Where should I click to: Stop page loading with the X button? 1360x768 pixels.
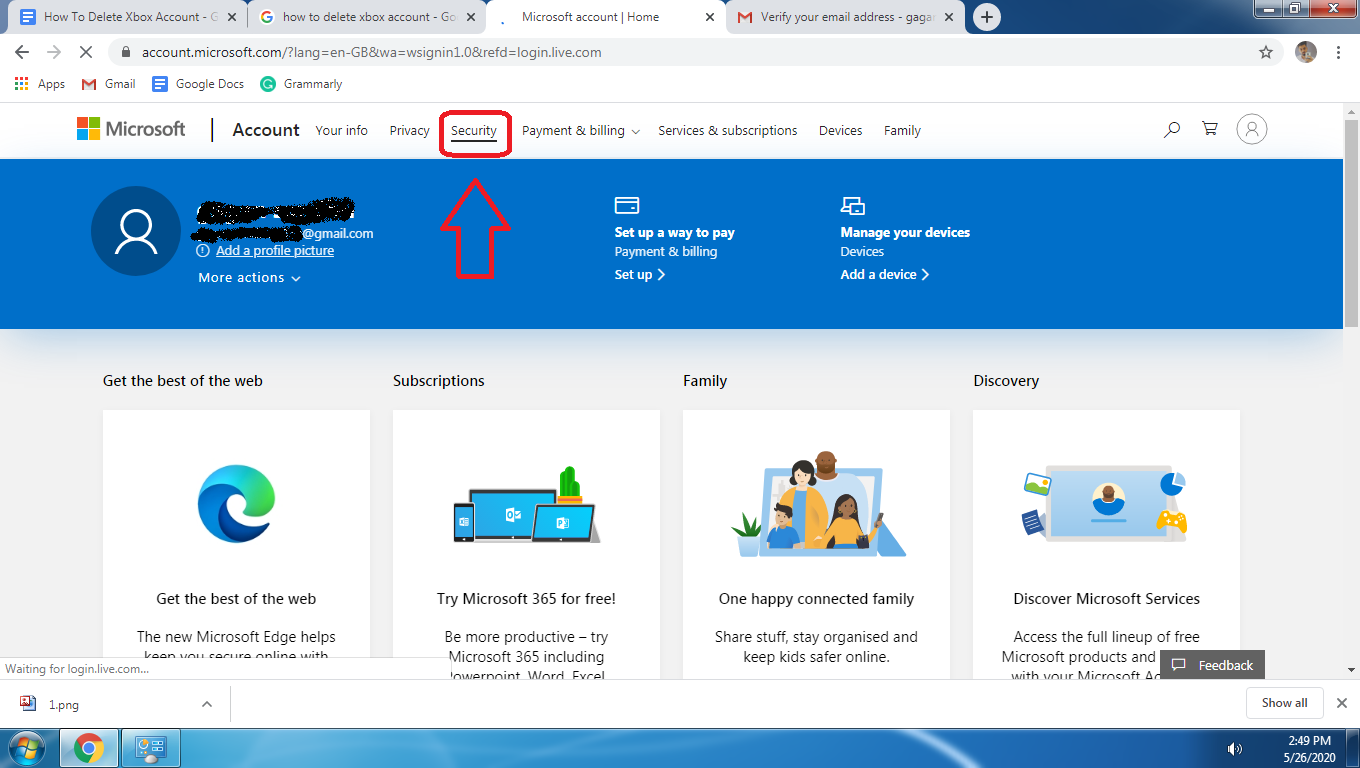[87, 52]
